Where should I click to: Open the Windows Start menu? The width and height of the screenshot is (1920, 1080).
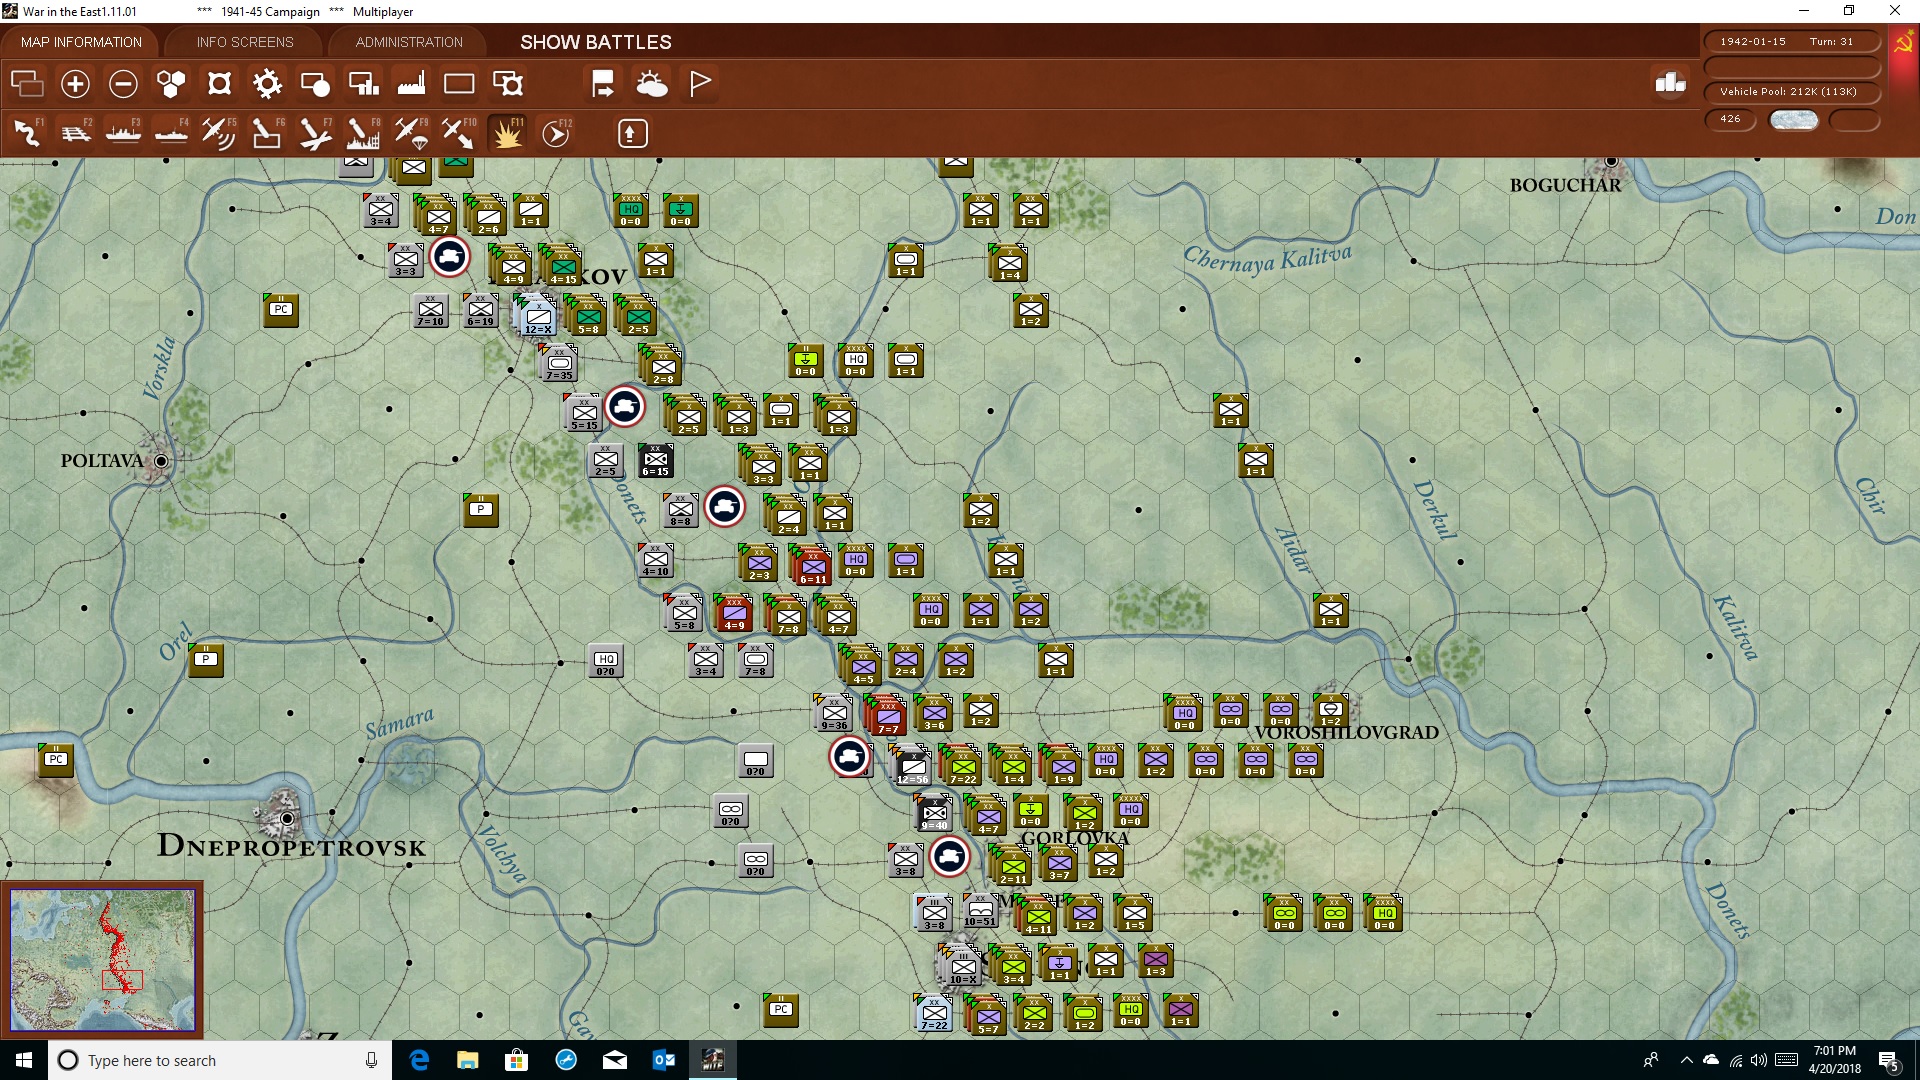tap(24, 1060)
